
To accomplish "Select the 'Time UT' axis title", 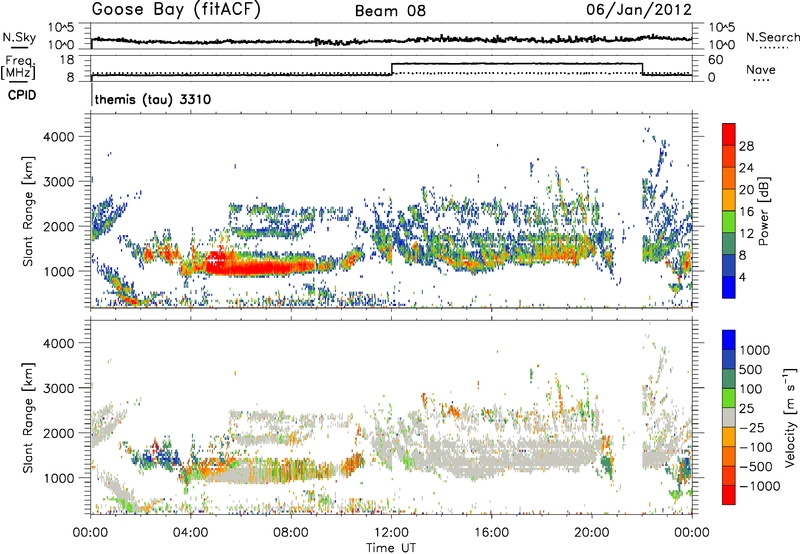I will tap(391, 548).
